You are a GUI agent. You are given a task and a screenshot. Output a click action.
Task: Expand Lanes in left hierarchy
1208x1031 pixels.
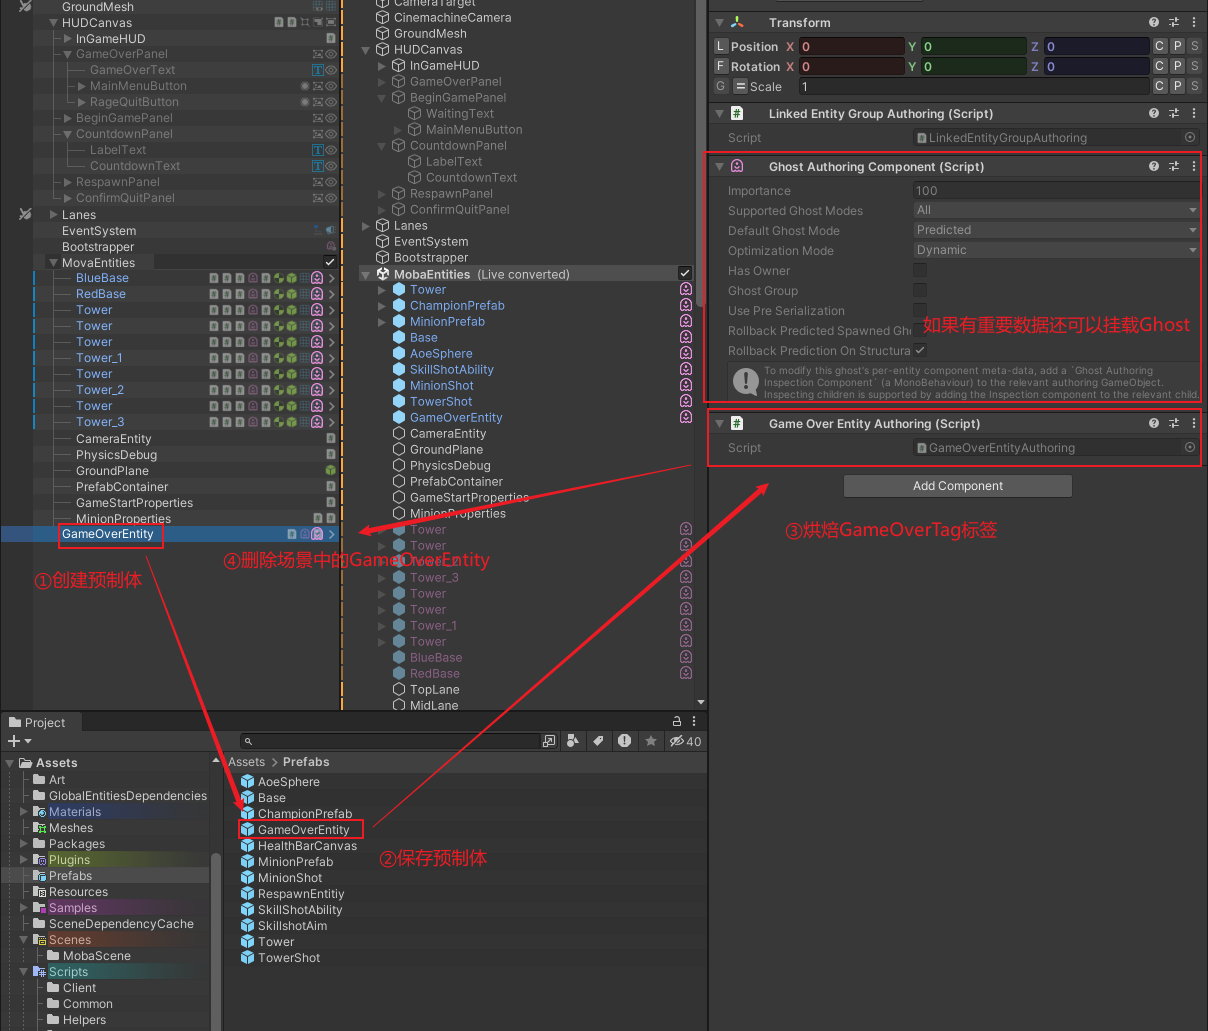(x=53, y=215)
